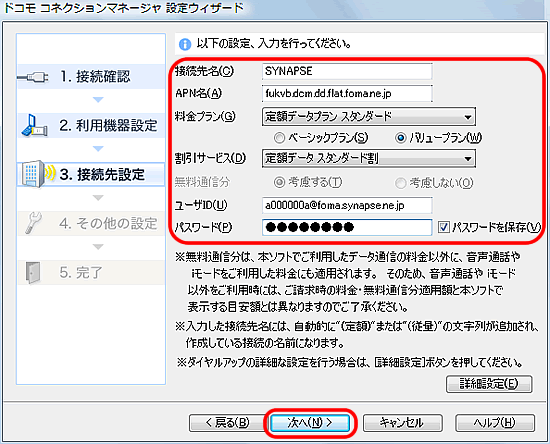Click the 無料通信分 label
Viewport: 550px width, 444px height.
tap(202, 182)
